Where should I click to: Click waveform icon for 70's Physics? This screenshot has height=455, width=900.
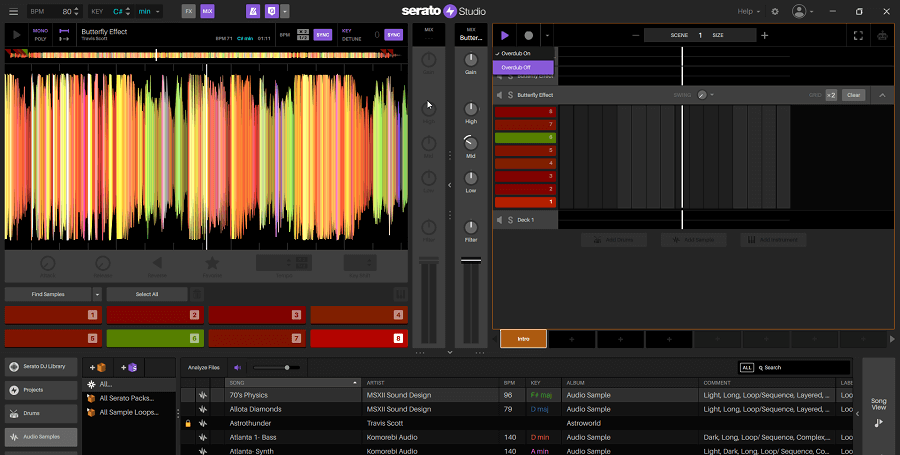pyautogui.click(x=203, y=395)
